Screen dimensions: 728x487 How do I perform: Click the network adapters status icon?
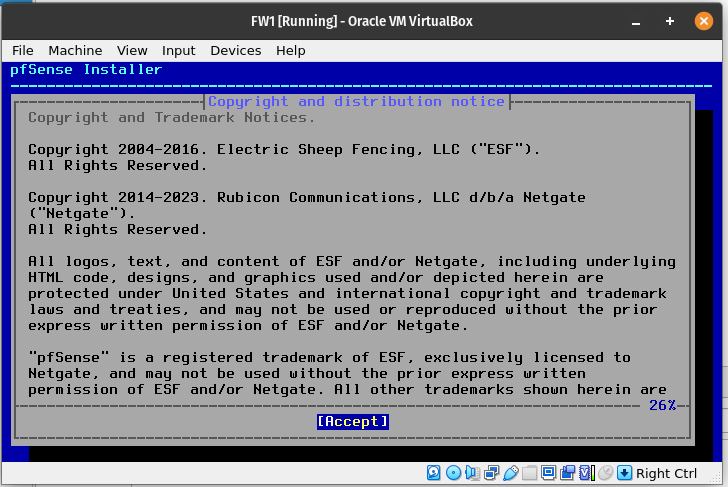tap(491, 473)
